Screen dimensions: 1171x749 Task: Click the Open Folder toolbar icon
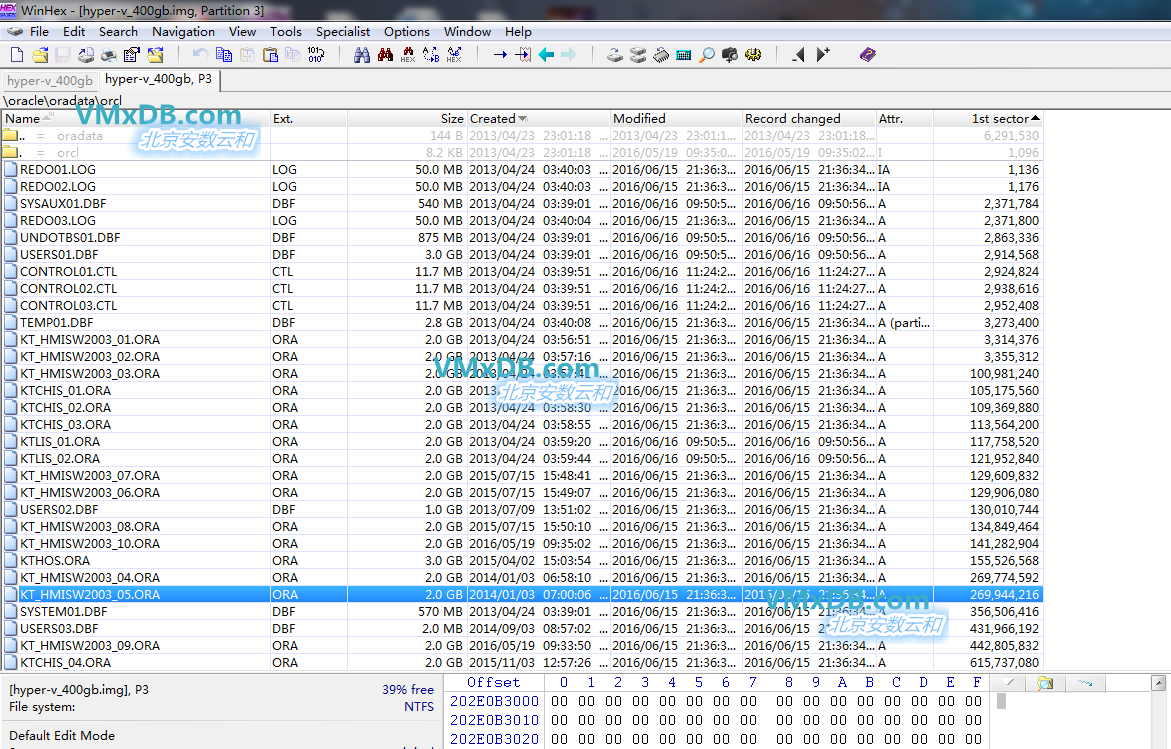pyautogui.click(x=155, y=55)
